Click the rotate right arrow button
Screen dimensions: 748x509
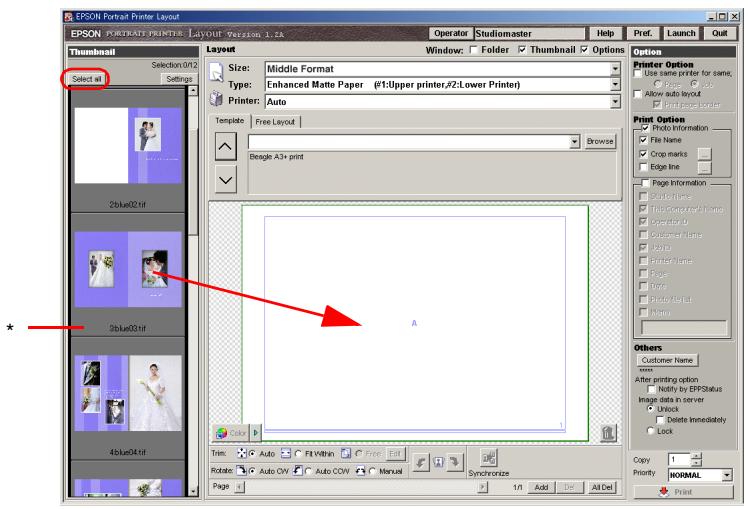(x=456, y=462)
